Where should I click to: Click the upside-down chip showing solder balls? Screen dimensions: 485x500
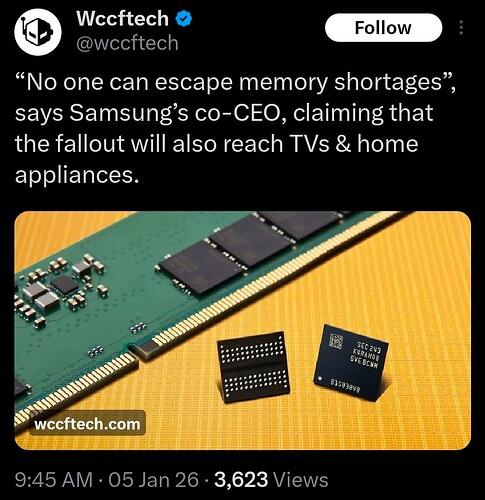[x=253, y=366]
